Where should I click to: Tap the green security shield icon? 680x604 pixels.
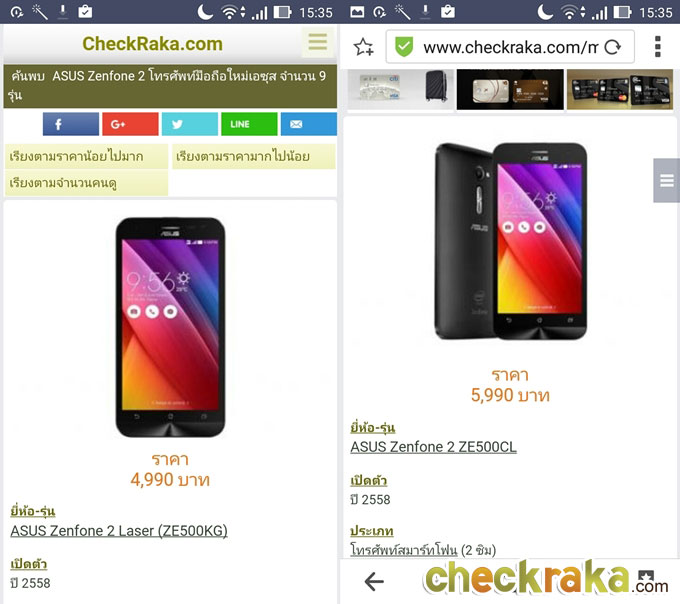pos(403,47)
